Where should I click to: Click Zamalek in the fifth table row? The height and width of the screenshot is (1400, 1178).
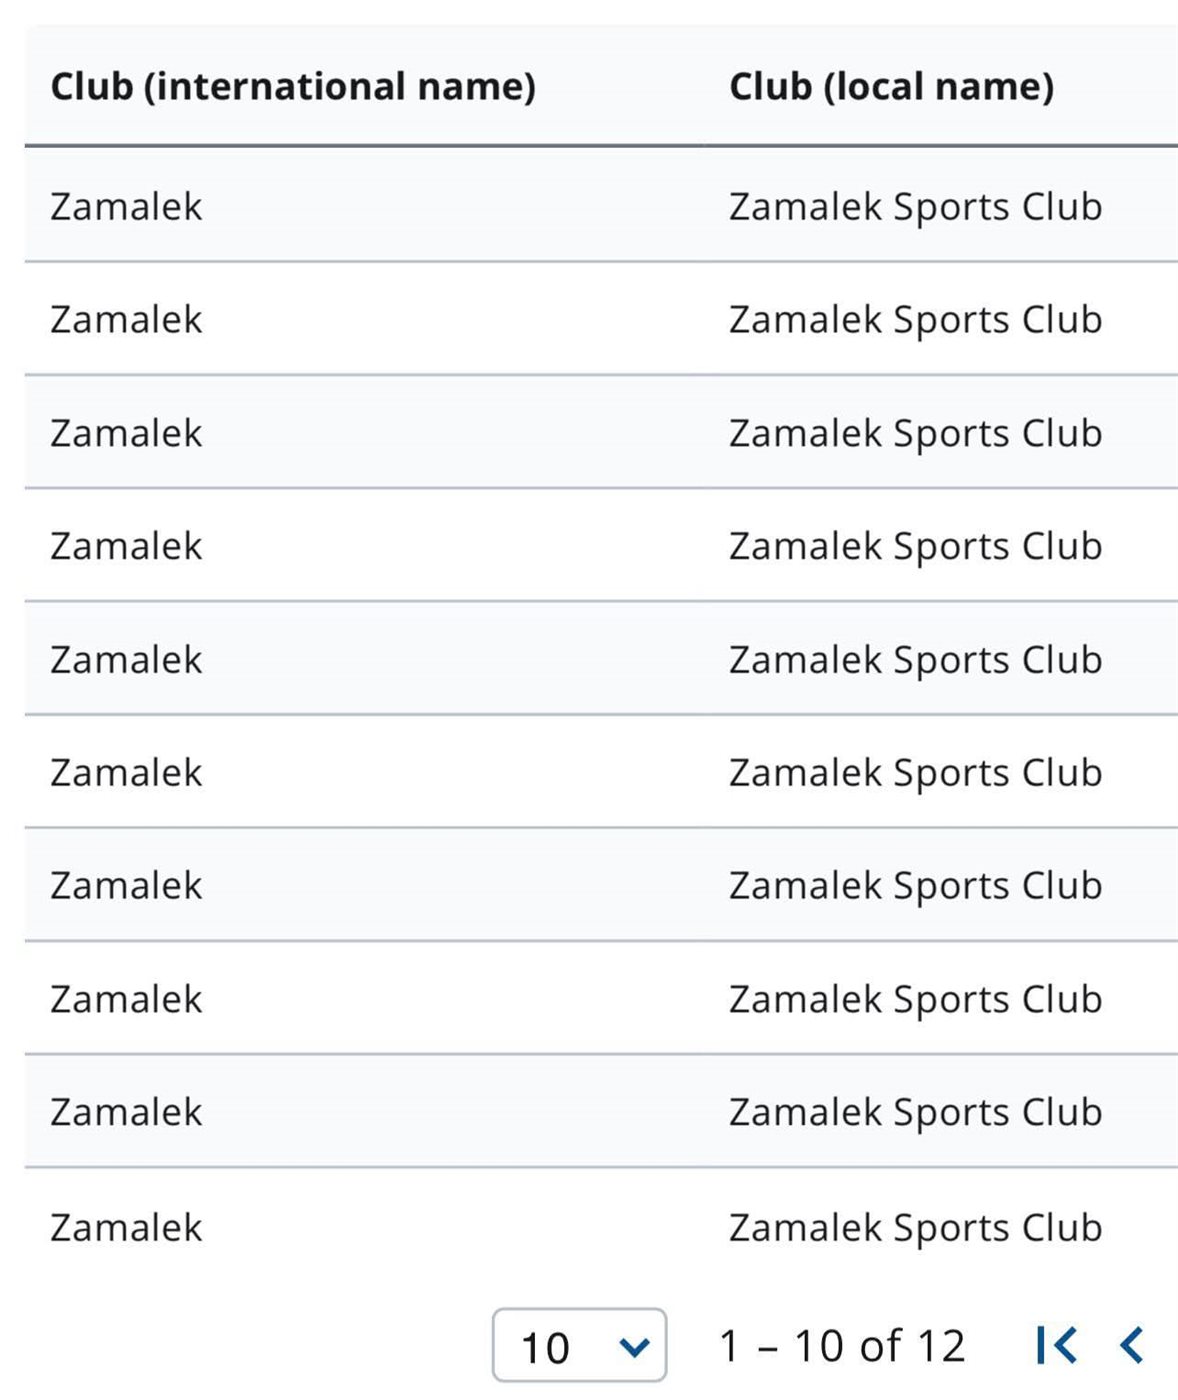coord(126,660)
